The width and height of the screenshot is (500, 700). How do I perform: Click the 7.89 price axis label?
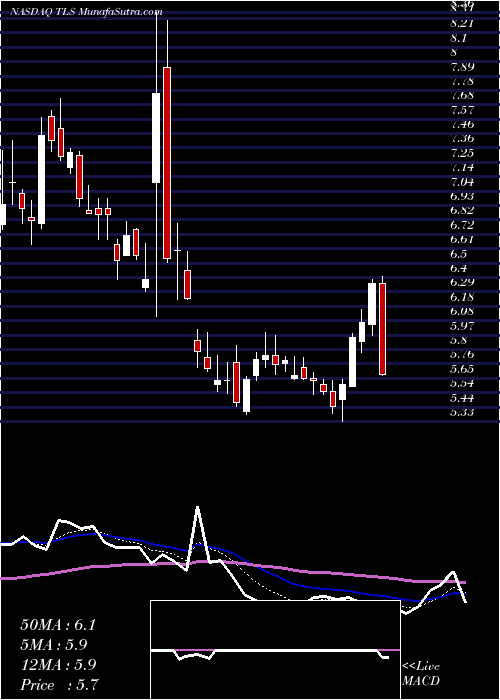point(462,67)
